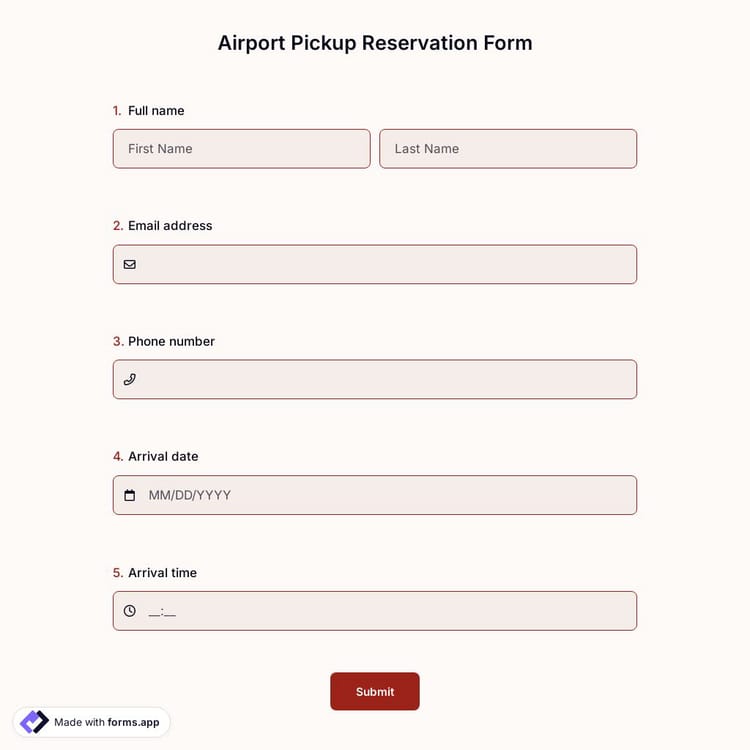
Task: Click the envelope icon in email field
Action: click(x=129, y=265)
